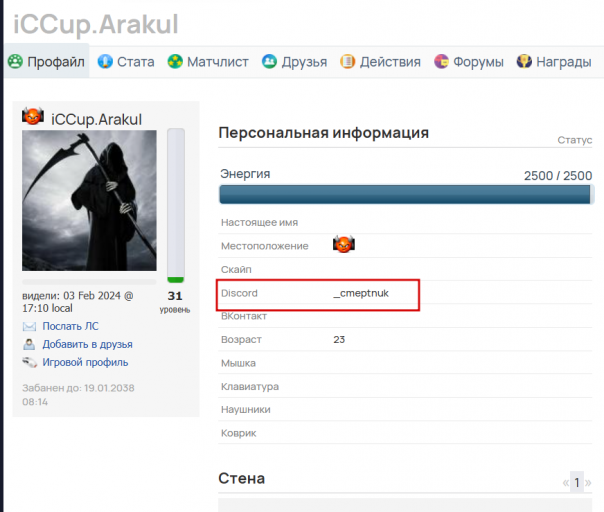Click the devil icon in Местоположение row

(344, 244)
